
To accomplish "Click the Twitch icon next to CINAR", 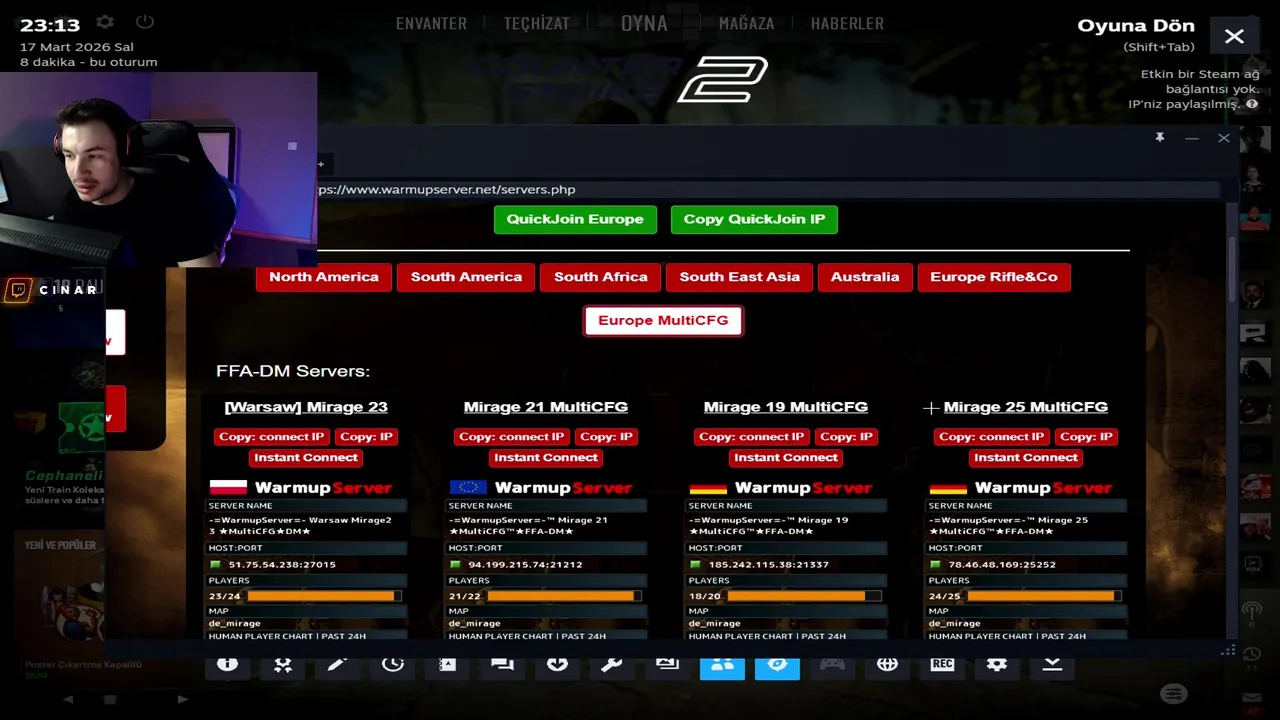I will [17, 290].
